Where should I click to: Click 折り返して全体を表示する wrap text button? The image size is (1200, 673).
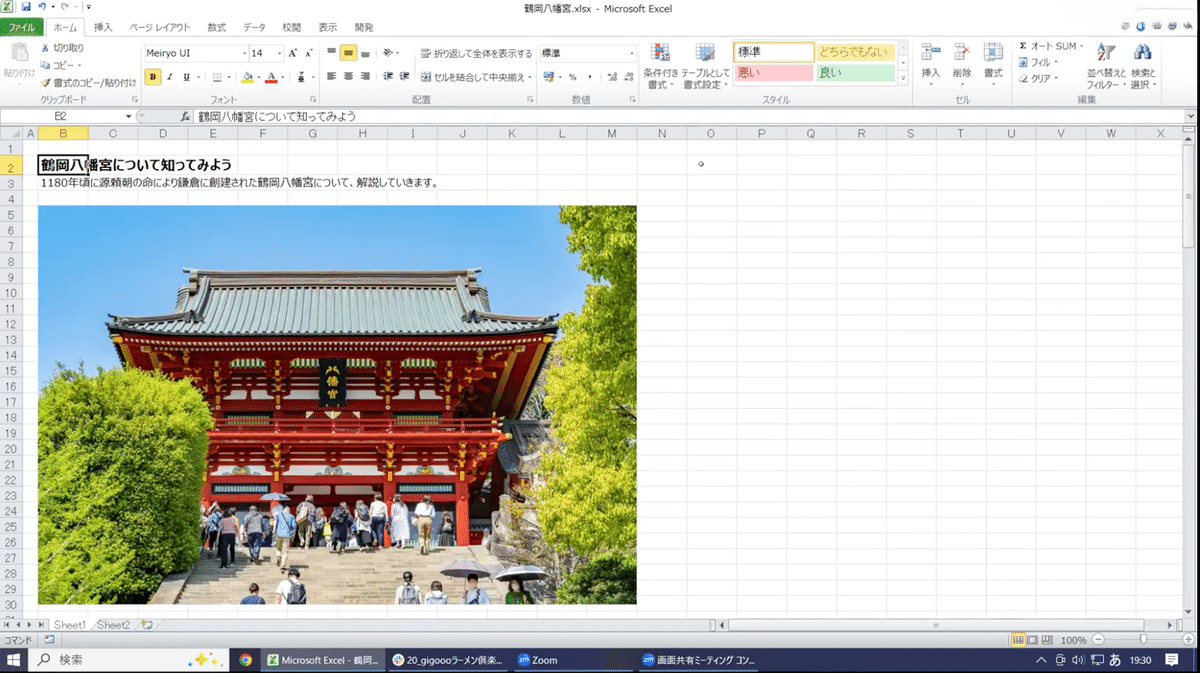pos(476,53)
